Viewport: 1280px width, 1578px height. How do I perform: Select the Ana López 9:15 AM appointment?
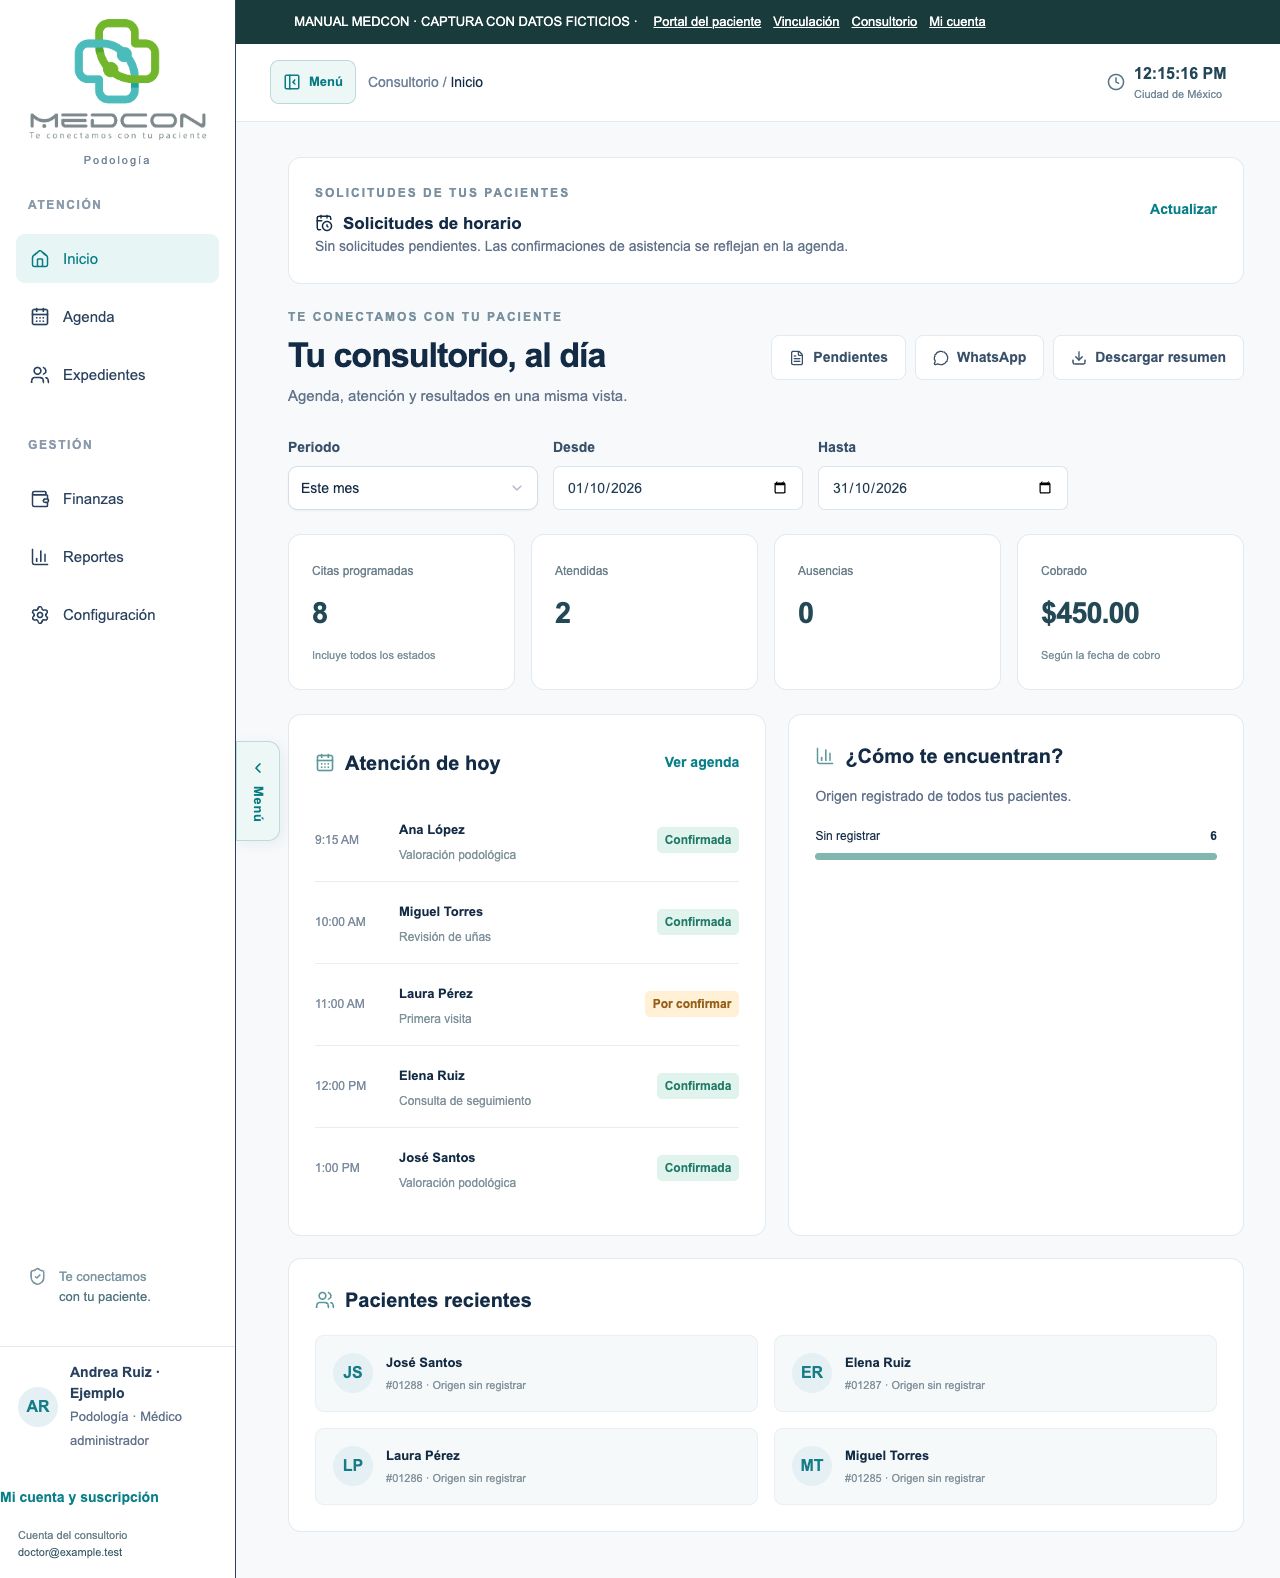[527, 841]
